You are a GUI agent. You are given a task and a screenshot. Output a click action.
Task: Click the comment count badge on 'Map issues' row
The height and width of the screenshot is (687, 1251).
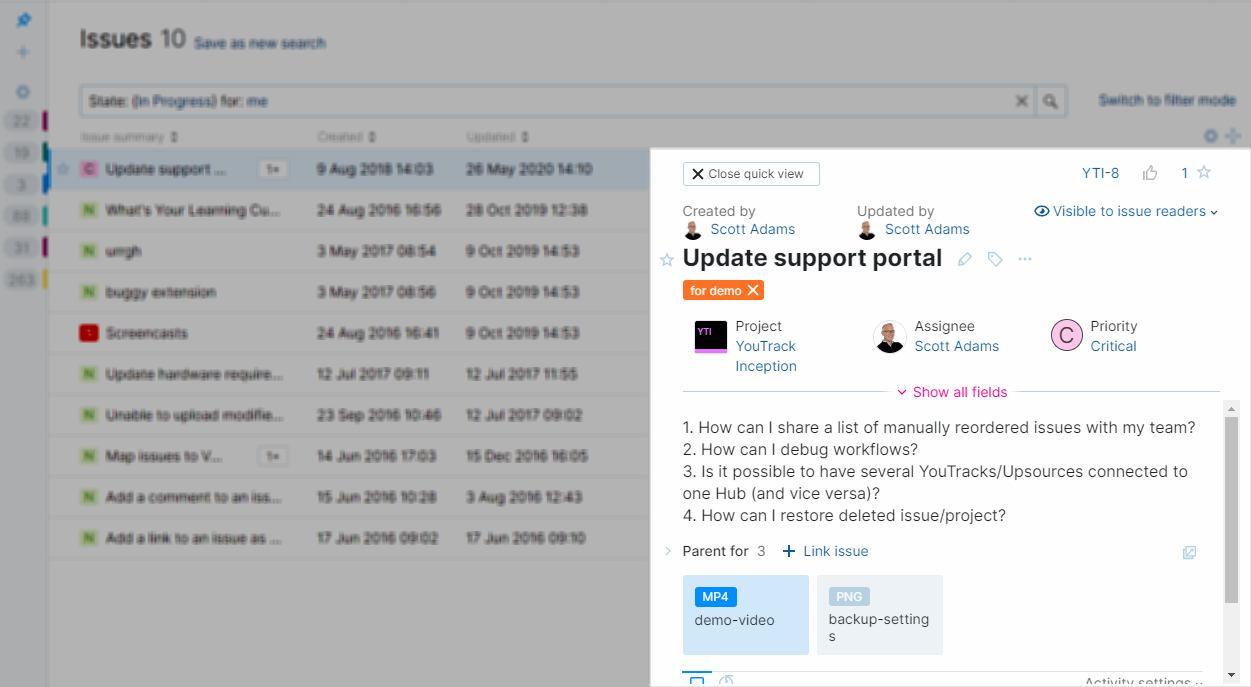point(273,456)
